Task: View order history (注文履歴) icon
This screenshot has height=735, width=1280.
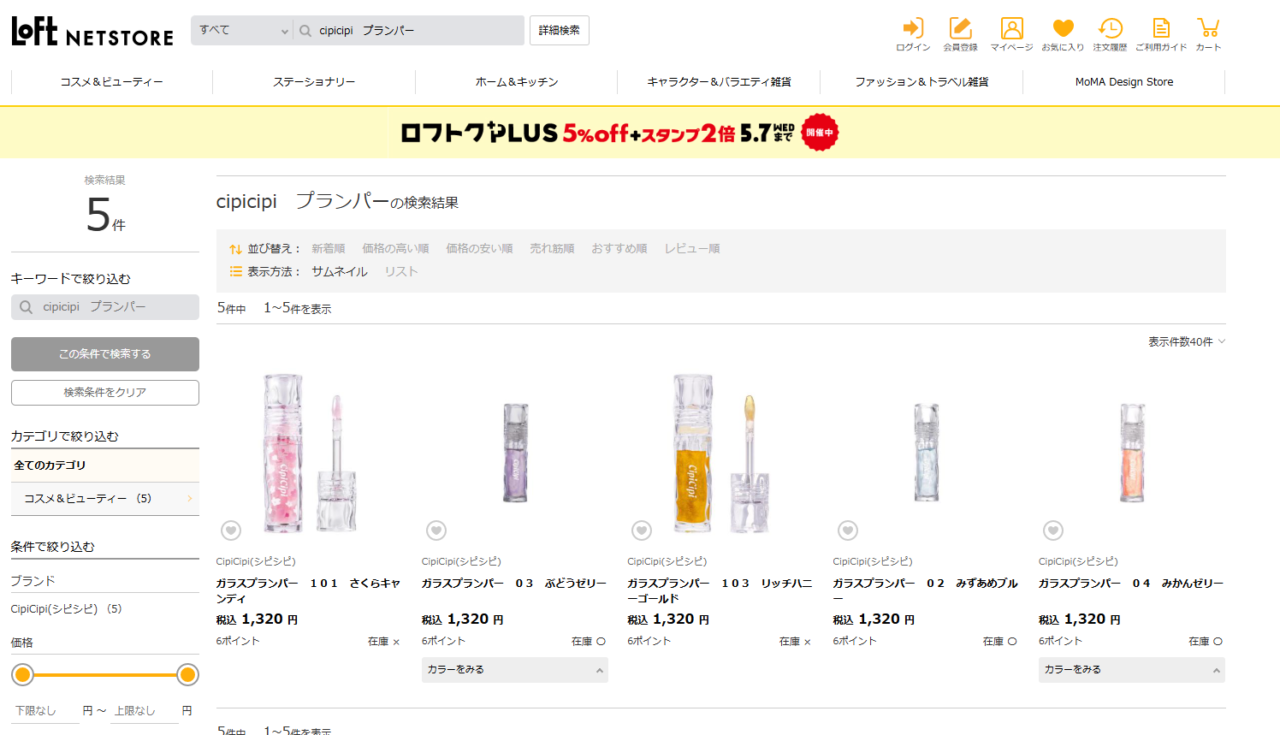Action: pos(1110,34)
